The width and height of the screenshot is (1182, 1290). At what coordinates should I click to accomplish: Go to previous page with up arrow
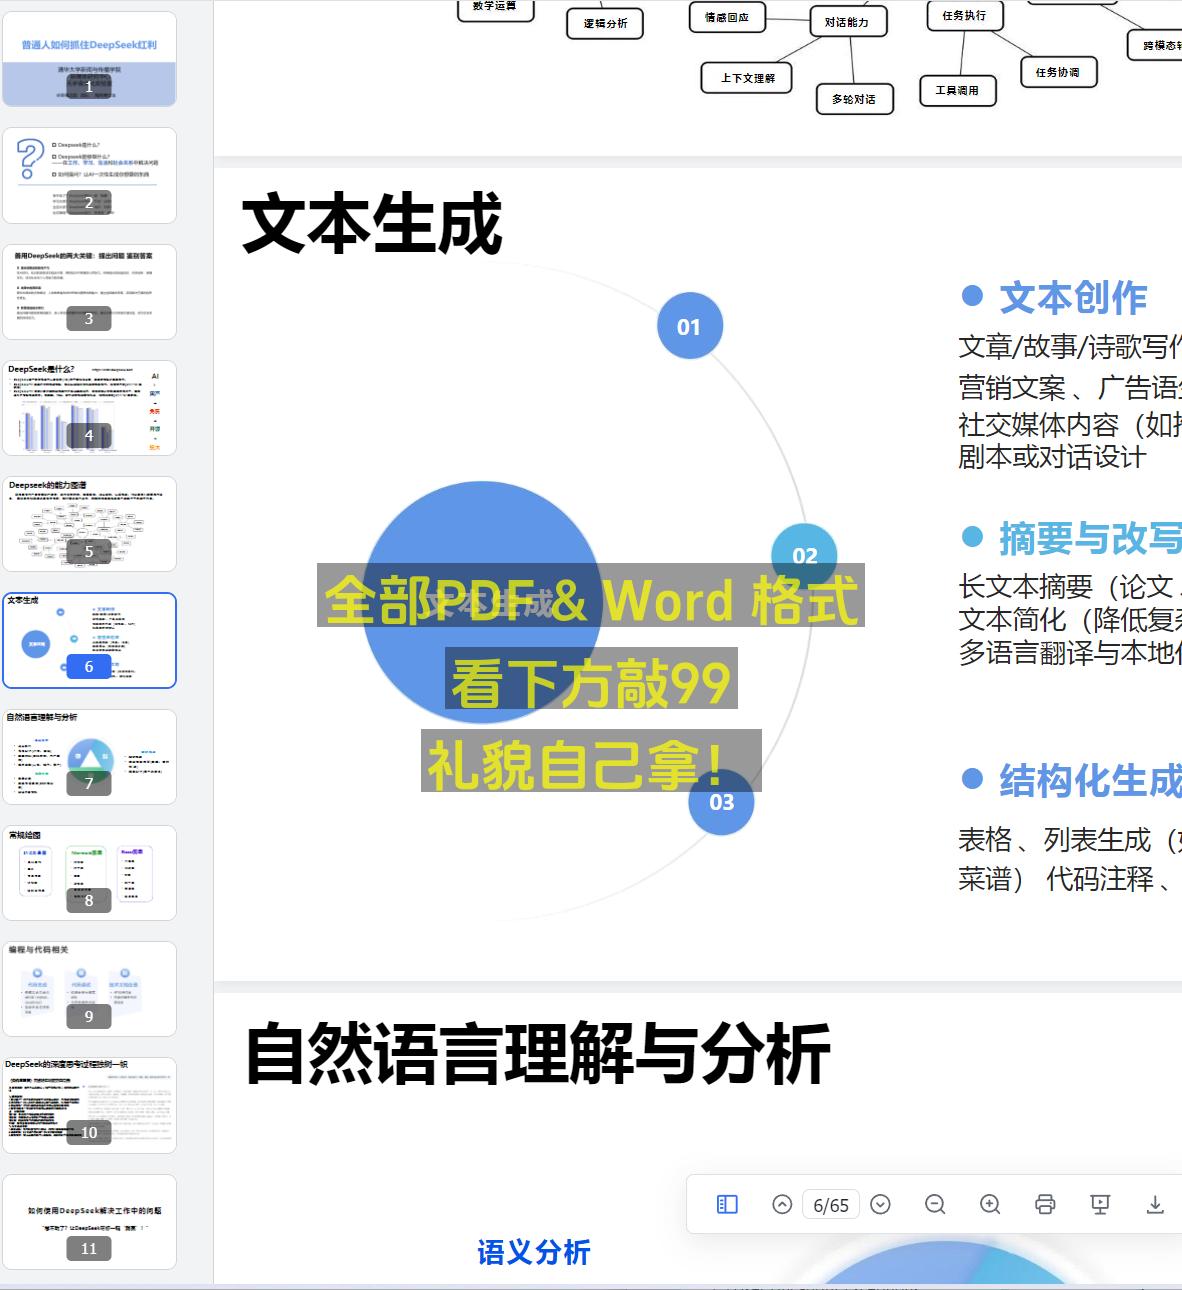pos(782,1205)
